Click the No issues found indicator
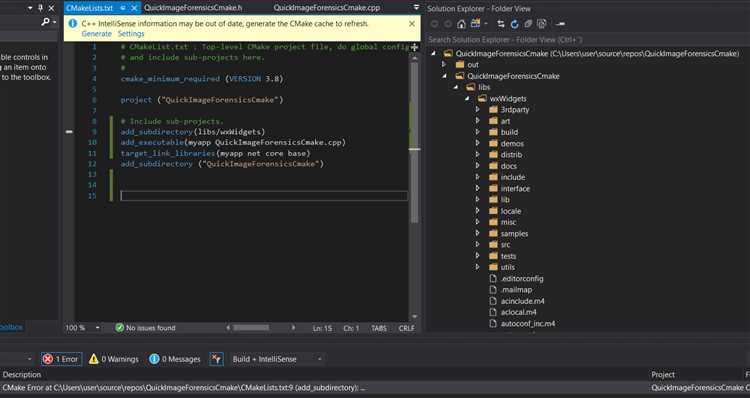 tap(145, 328)
